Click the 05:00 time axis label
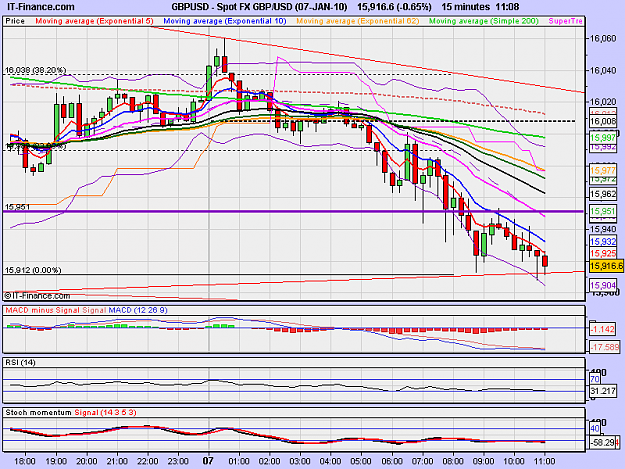Image resolution: width=625 pixels, height=469 pixels. pyautogui.click(x=361, y=461)
